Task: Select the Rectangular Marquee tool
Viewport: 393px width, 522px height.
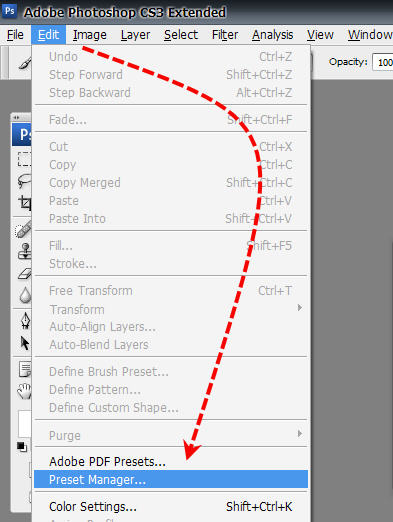Action: (x=25, y=159)
